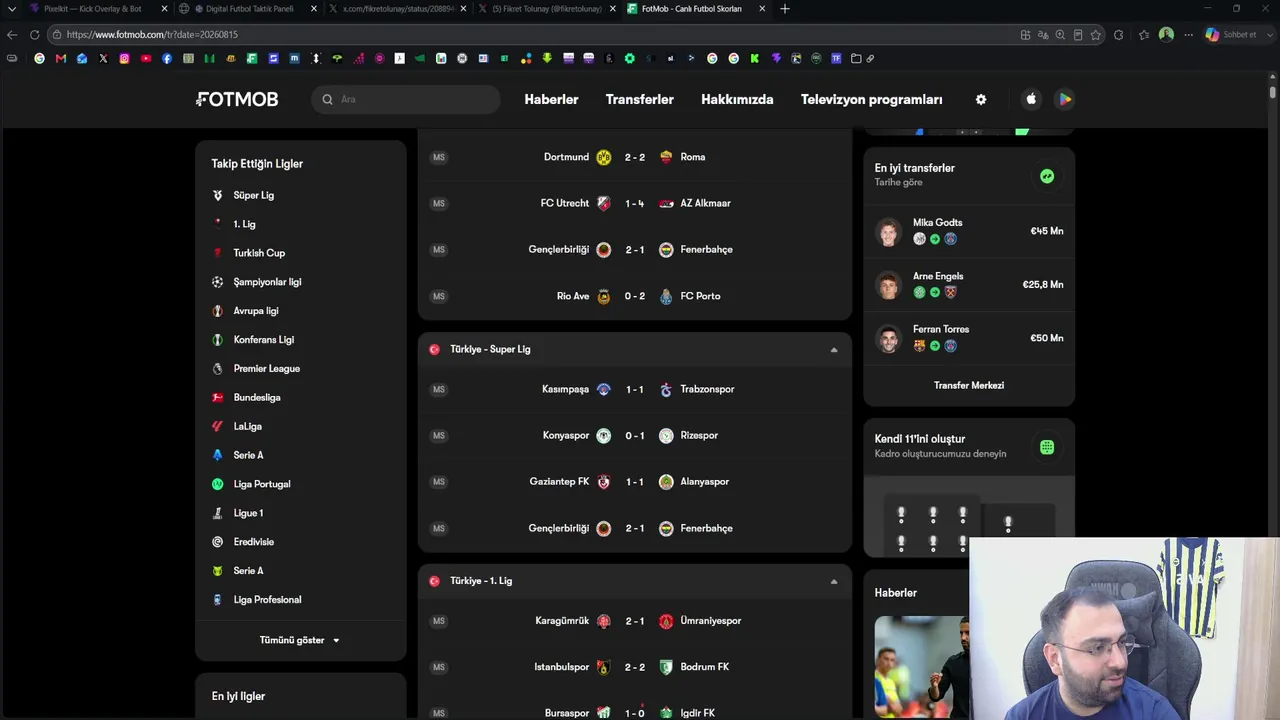Bookmark page with the star icon
The height and width of the screenshot is (720, 1280).
[1096, 34]
